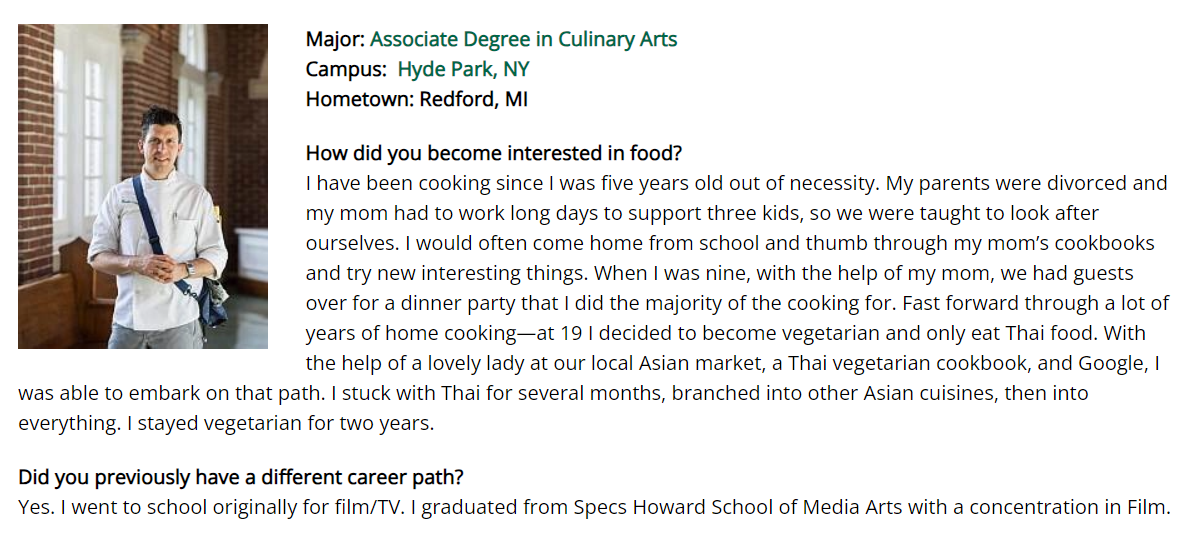Image resolution: width=1197 pixels, height=548 pixels.
Task: Select the "Hometown: Redford, MI" line
Action: coord(416,99)
